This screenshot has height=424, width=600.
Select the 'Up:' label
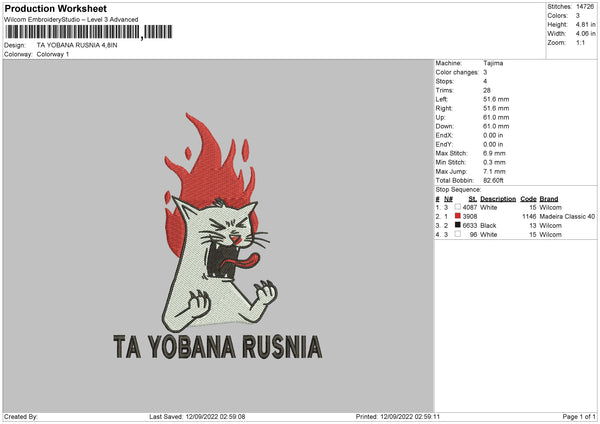coord(440,117)
